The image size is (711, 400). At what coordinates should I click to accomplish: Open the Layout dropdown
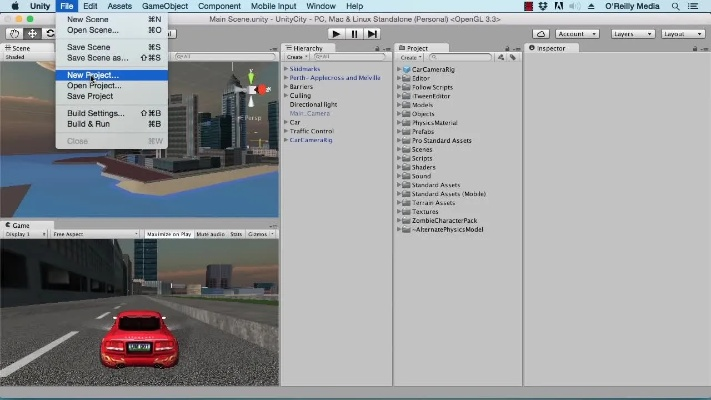682,34
